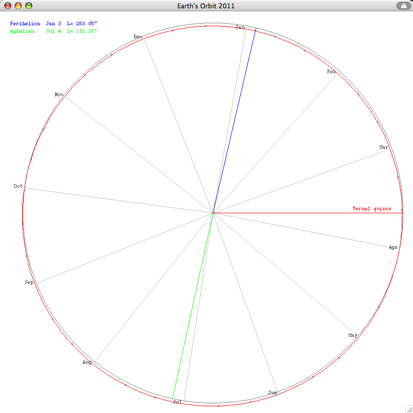Click the Dec month label on the orbit
This screenshot has width=413, height=413.
pyautogui.click(x=138, y=37)
